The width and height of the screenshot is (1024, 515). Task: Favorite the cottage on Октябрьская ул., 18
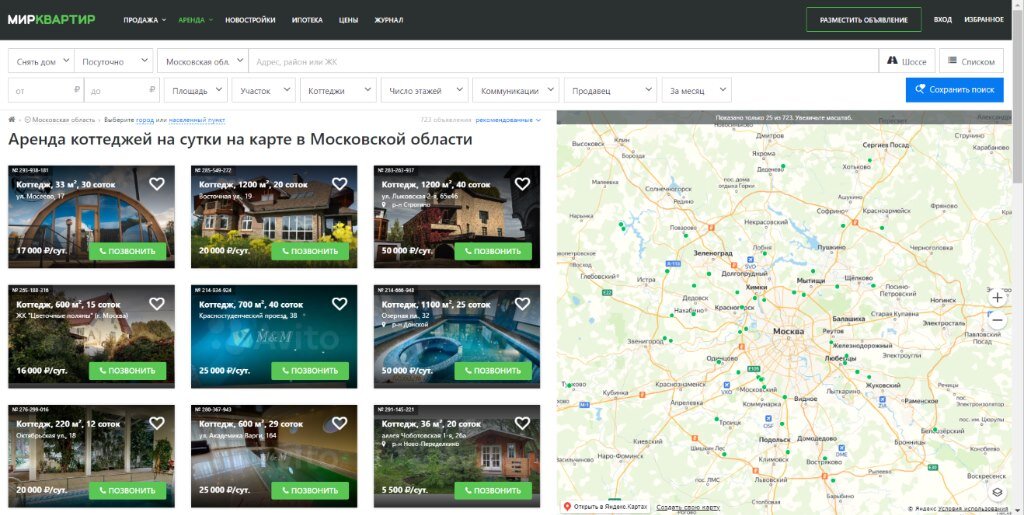coord(157,424)
